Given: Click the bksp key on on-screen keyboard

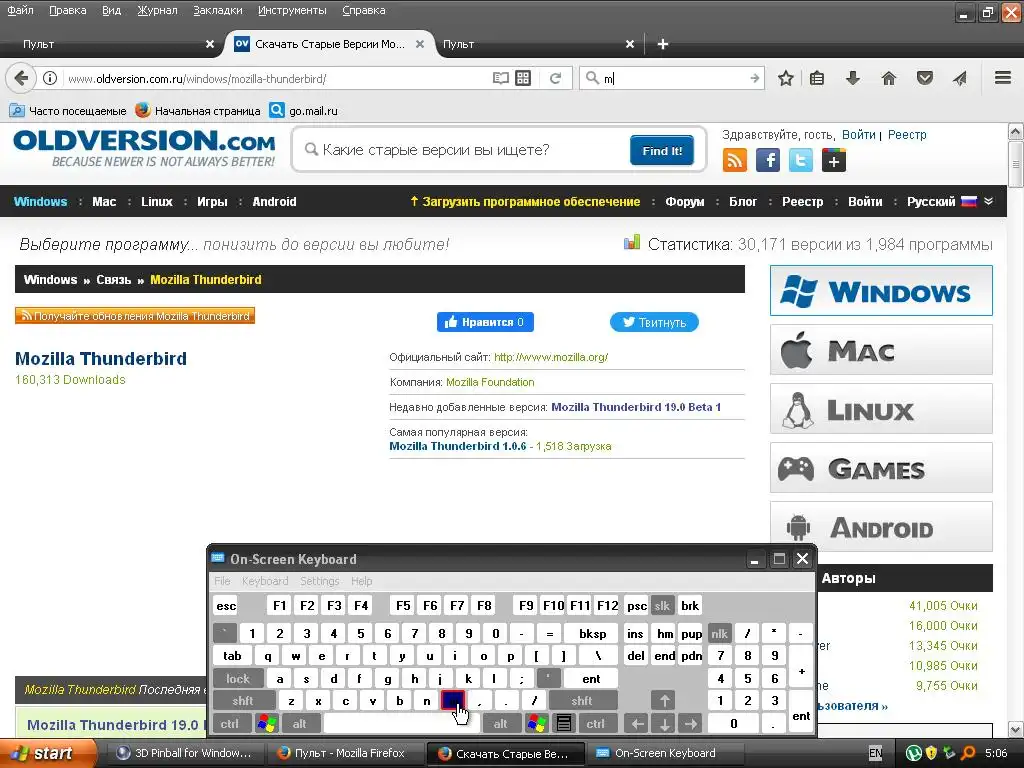Looking at the screenshot, I should pyautogui.click(x=592, y=633).
